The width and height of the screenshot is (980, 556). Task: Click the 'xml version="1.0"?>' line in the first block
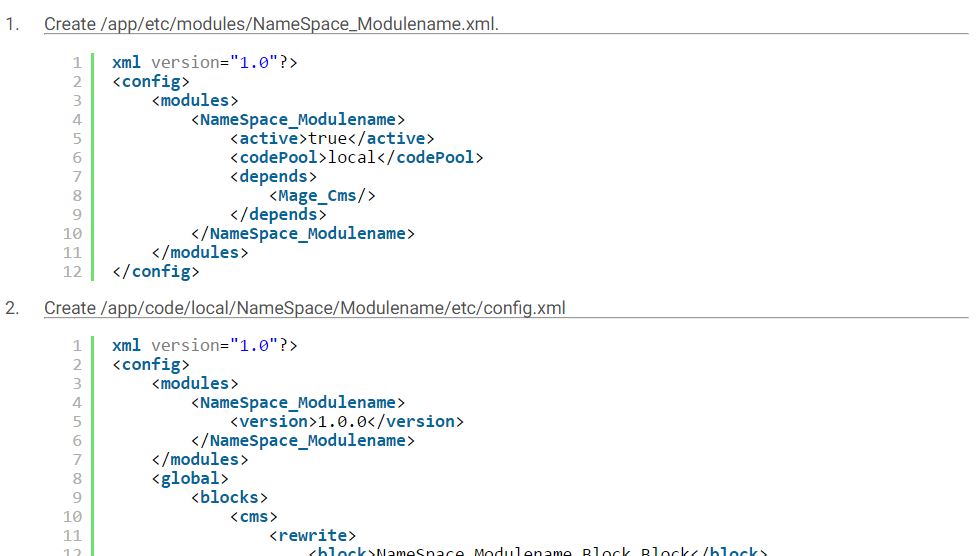(204, 62)
